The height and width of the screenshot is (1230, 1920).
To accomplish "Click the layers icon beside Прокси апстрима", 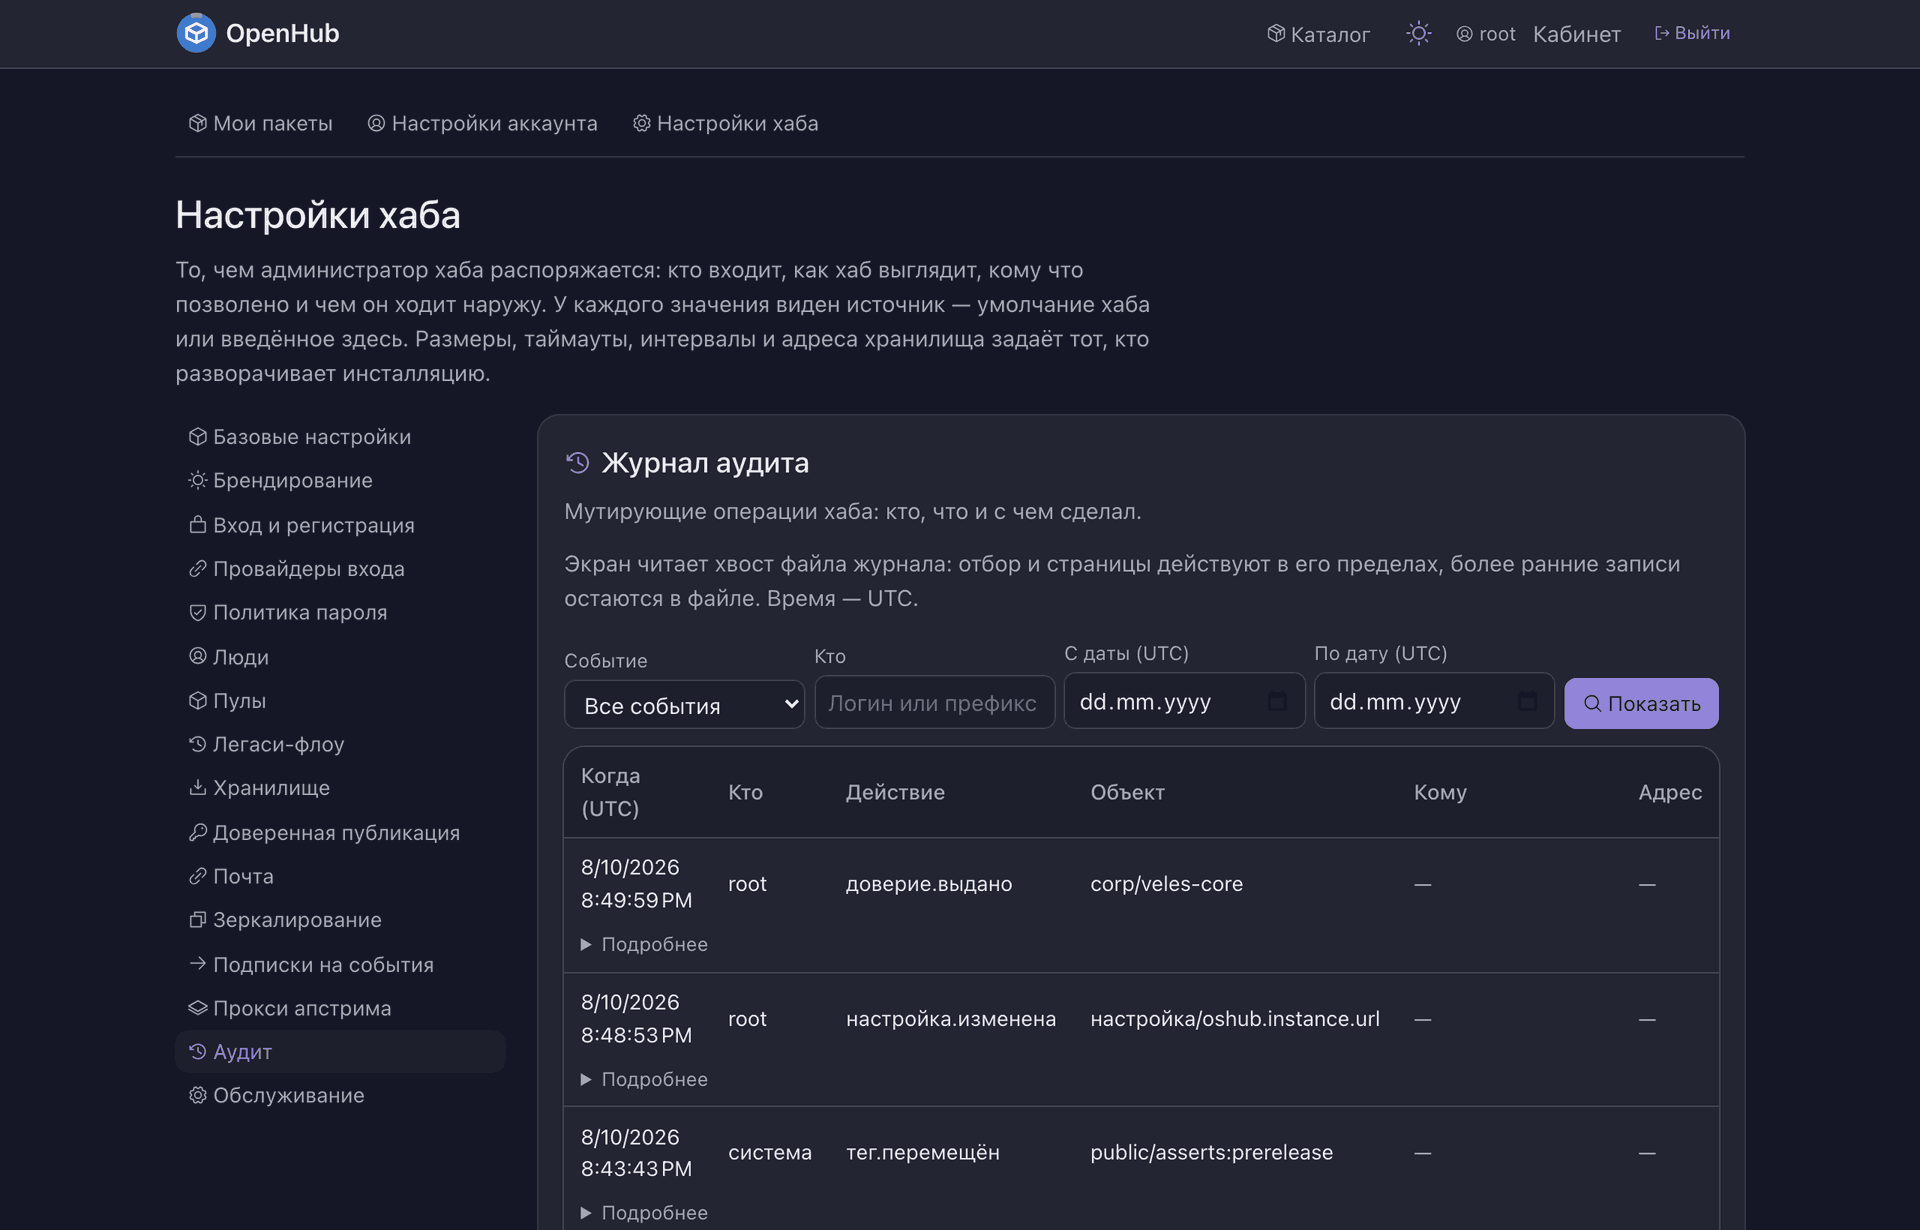I will click(x=198, y=1008).
